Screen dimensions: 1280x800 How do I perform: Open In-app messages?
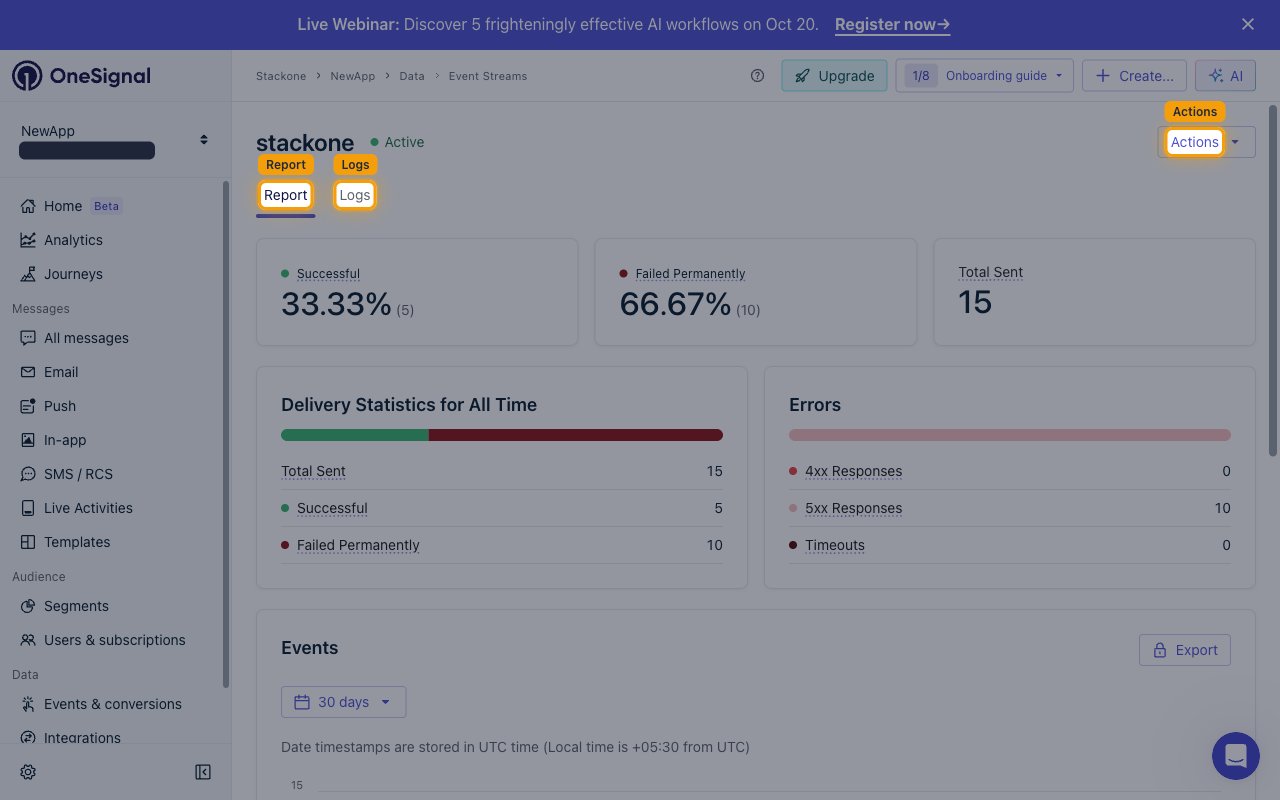pos(65,440)
